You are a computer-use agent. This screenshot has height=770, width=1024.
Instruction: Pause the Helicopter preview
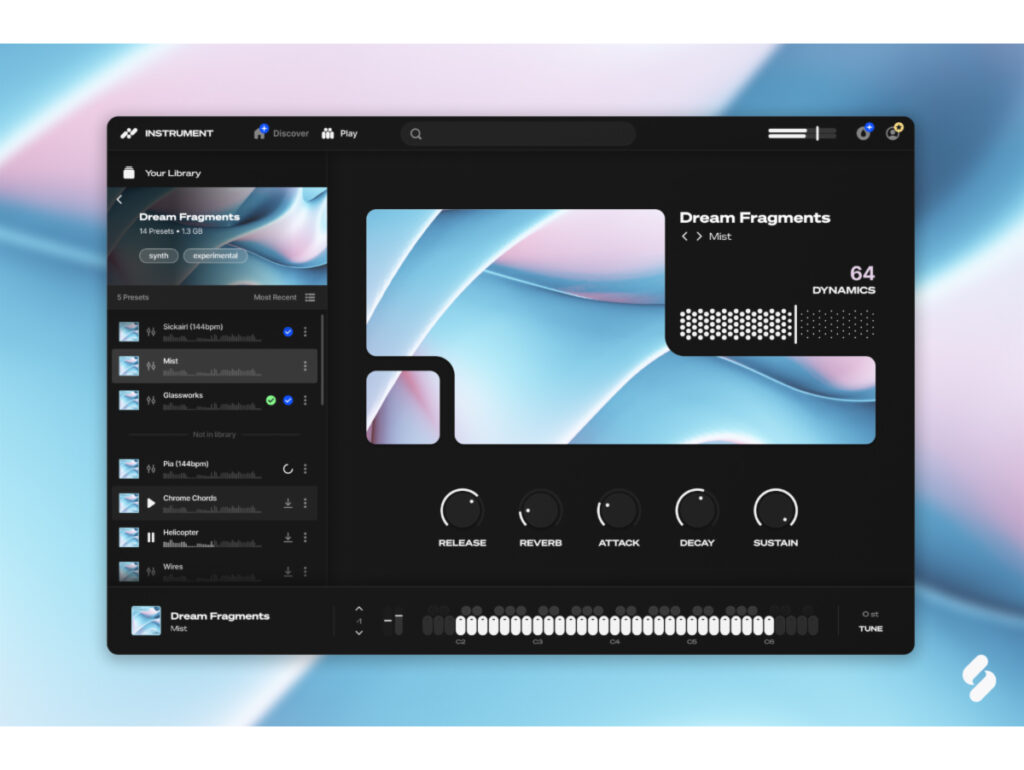(x=151, y=537)
